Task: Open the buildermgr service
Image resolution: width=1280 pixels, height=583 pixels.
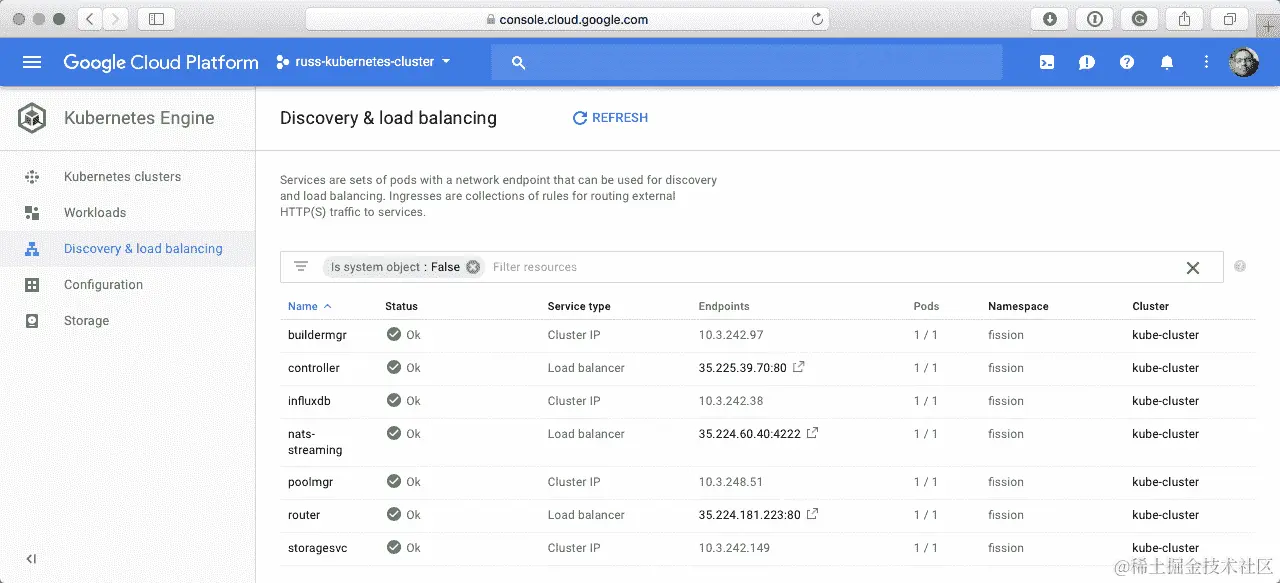Action: pos(317,335)
